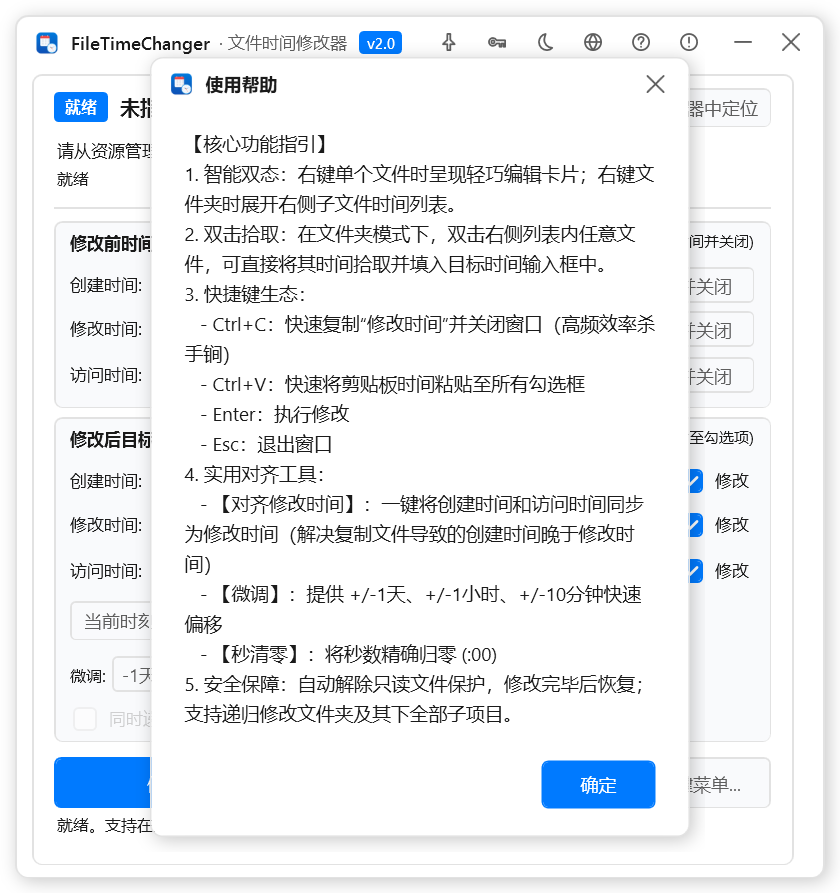Click the v2.0 version badge
Viewport: 840px width, 893px height.
click(x=380, y=43)
